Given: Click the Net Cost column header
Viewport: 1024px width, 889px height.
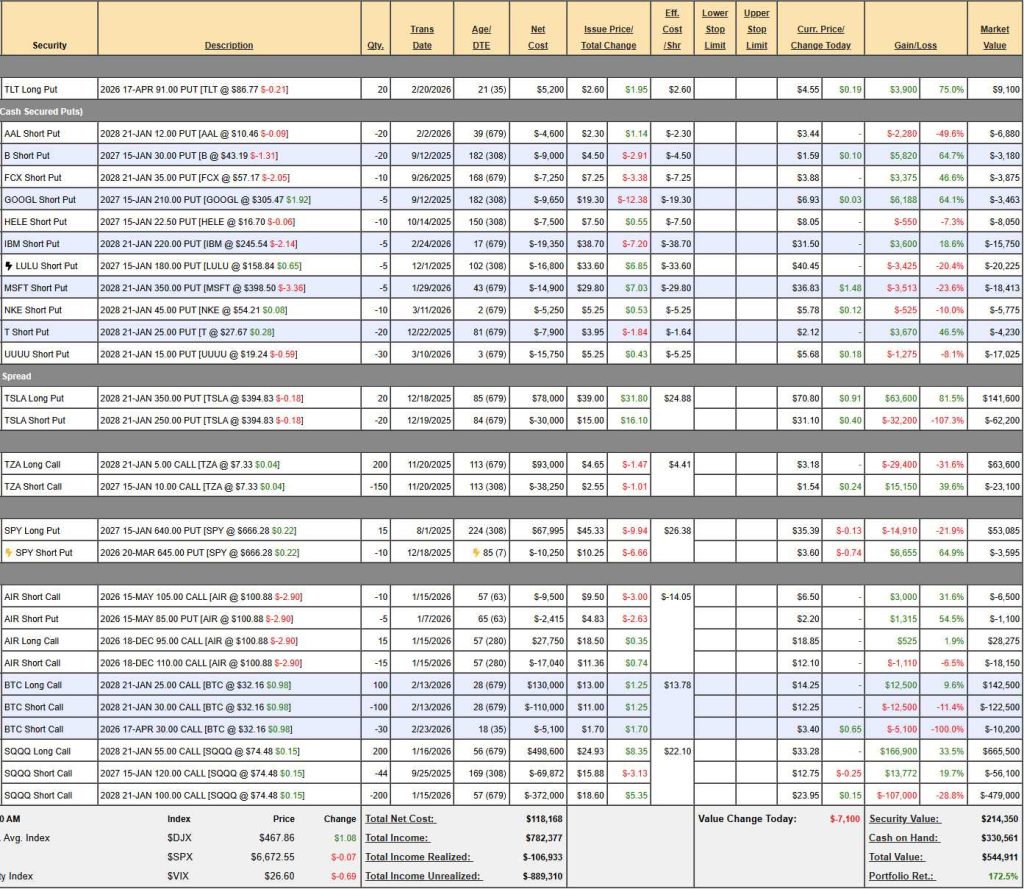Looking at the screenshot, I should pos(538,37).
